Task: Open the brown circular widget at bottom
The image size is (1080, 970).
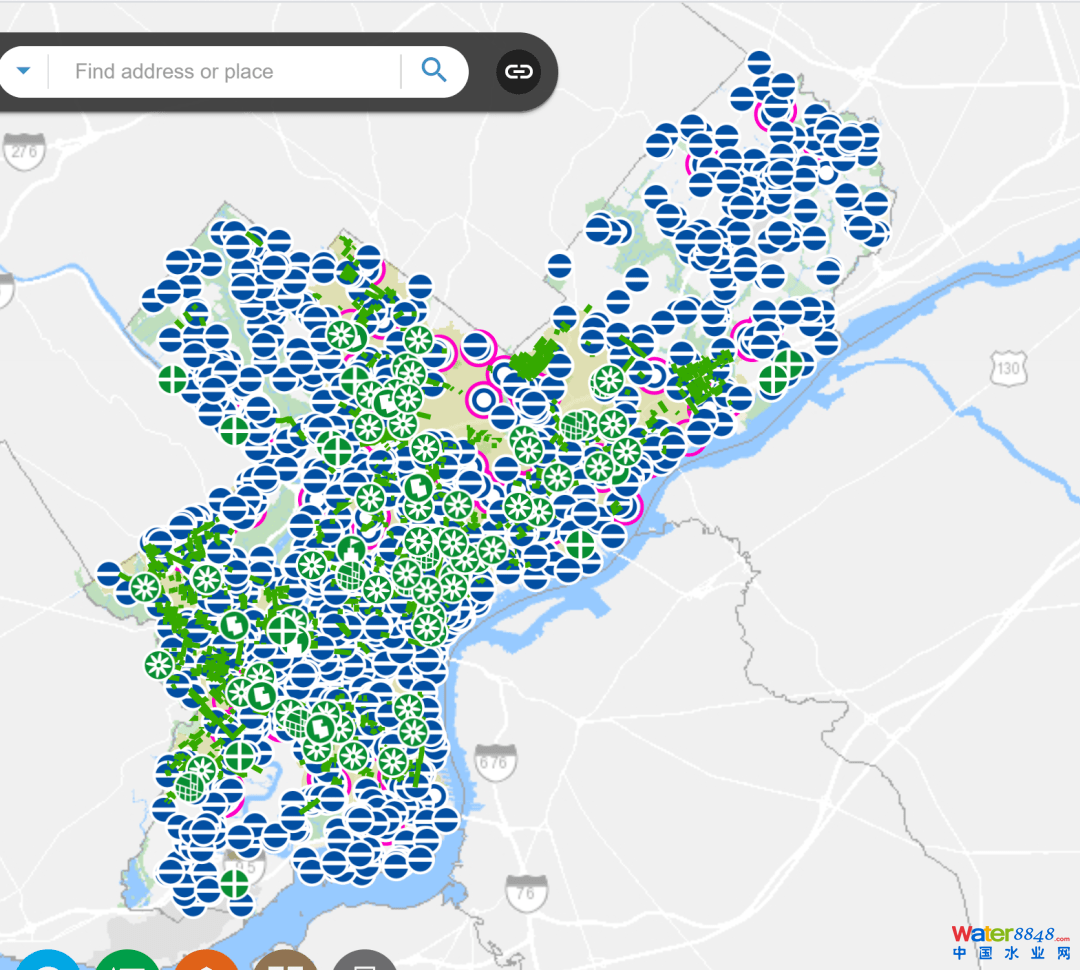Action: (x=285, y=963)
